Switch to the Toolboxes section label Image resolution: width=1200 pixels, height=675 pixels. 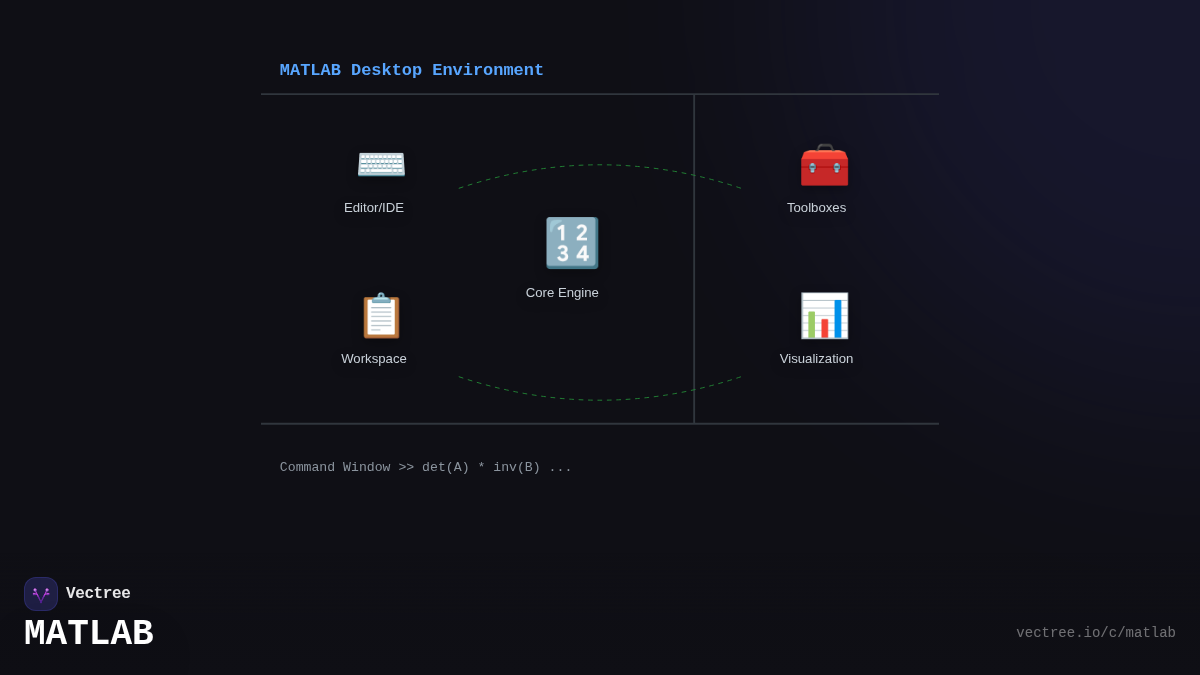pos(816,207)
